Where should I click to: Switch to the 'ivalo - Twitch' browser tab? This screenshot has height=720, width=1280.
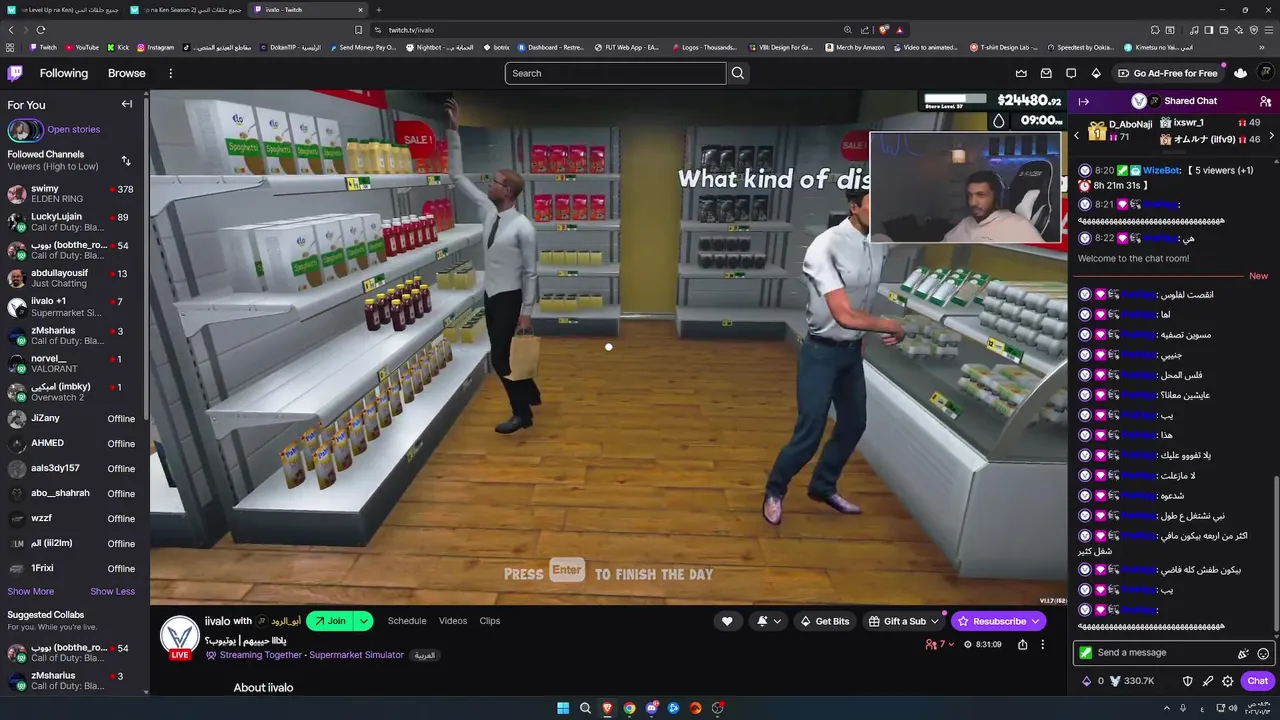[310, 9]
